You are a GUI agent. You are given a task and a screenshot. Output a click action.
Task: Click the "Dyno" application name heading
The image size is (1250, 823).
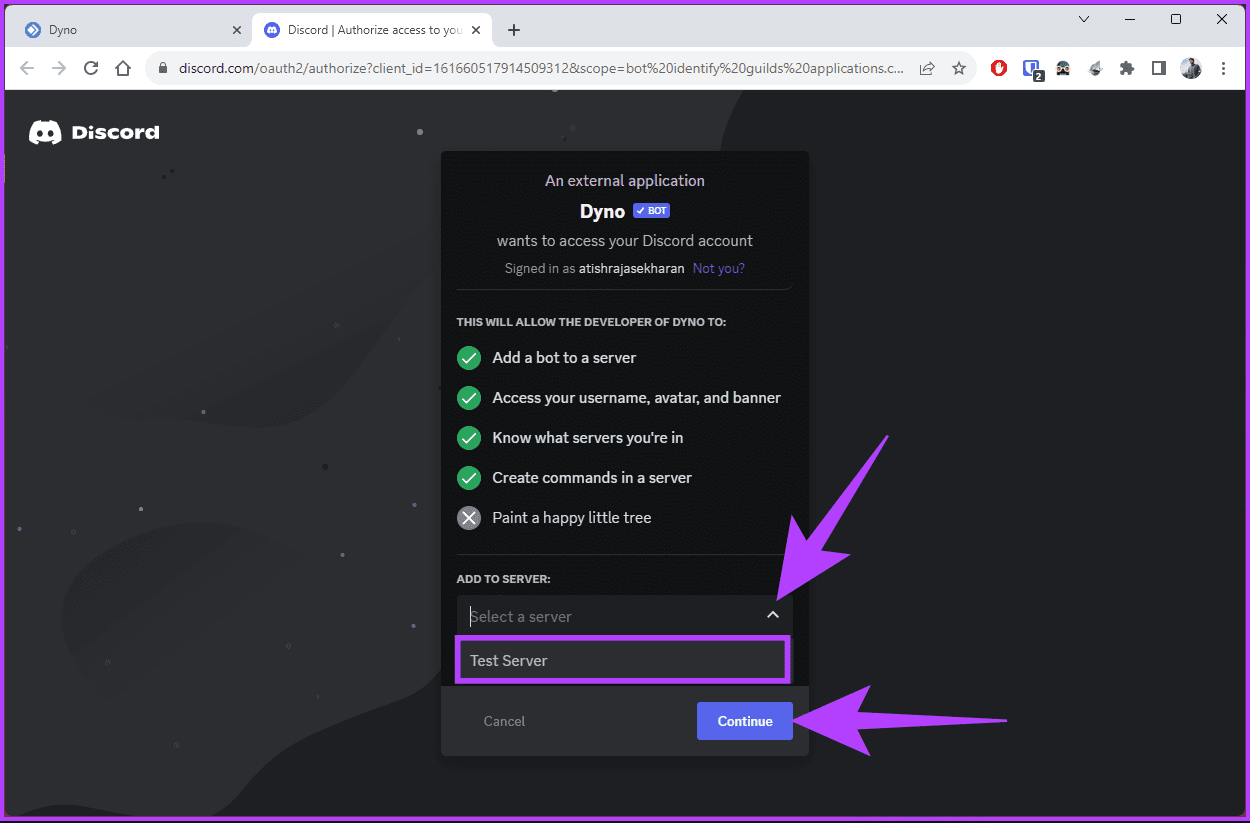pyautogui.click(x=602, y=211)
